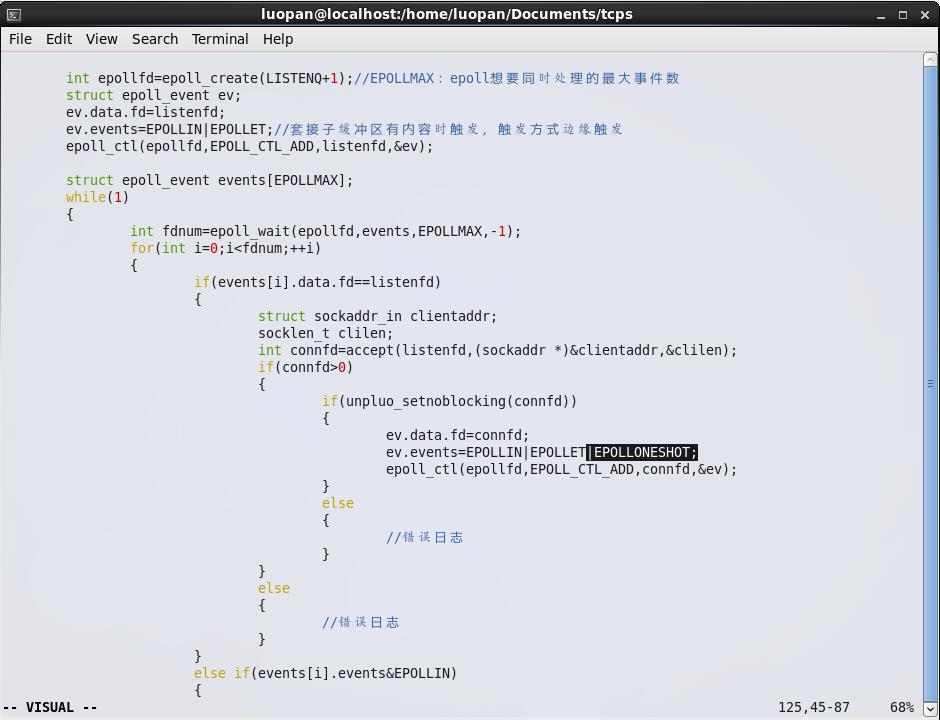This screenshot has width=940, height=720.
Task: Click the 'for(int i=0;i<fdnum;++i)' line
Action: coord(225,248)
